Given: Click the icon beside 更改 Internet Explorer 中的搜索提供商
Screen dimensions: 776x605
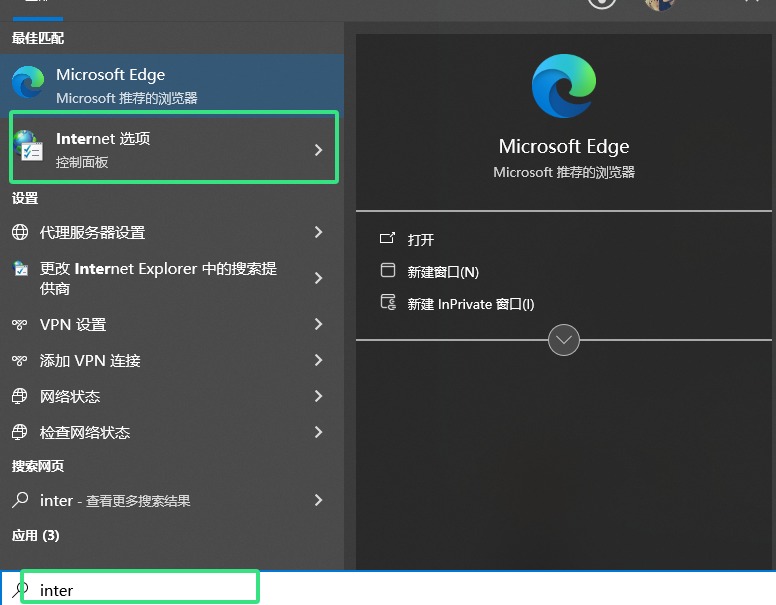Looking at the screenshot, I should [x=20, y=268].
